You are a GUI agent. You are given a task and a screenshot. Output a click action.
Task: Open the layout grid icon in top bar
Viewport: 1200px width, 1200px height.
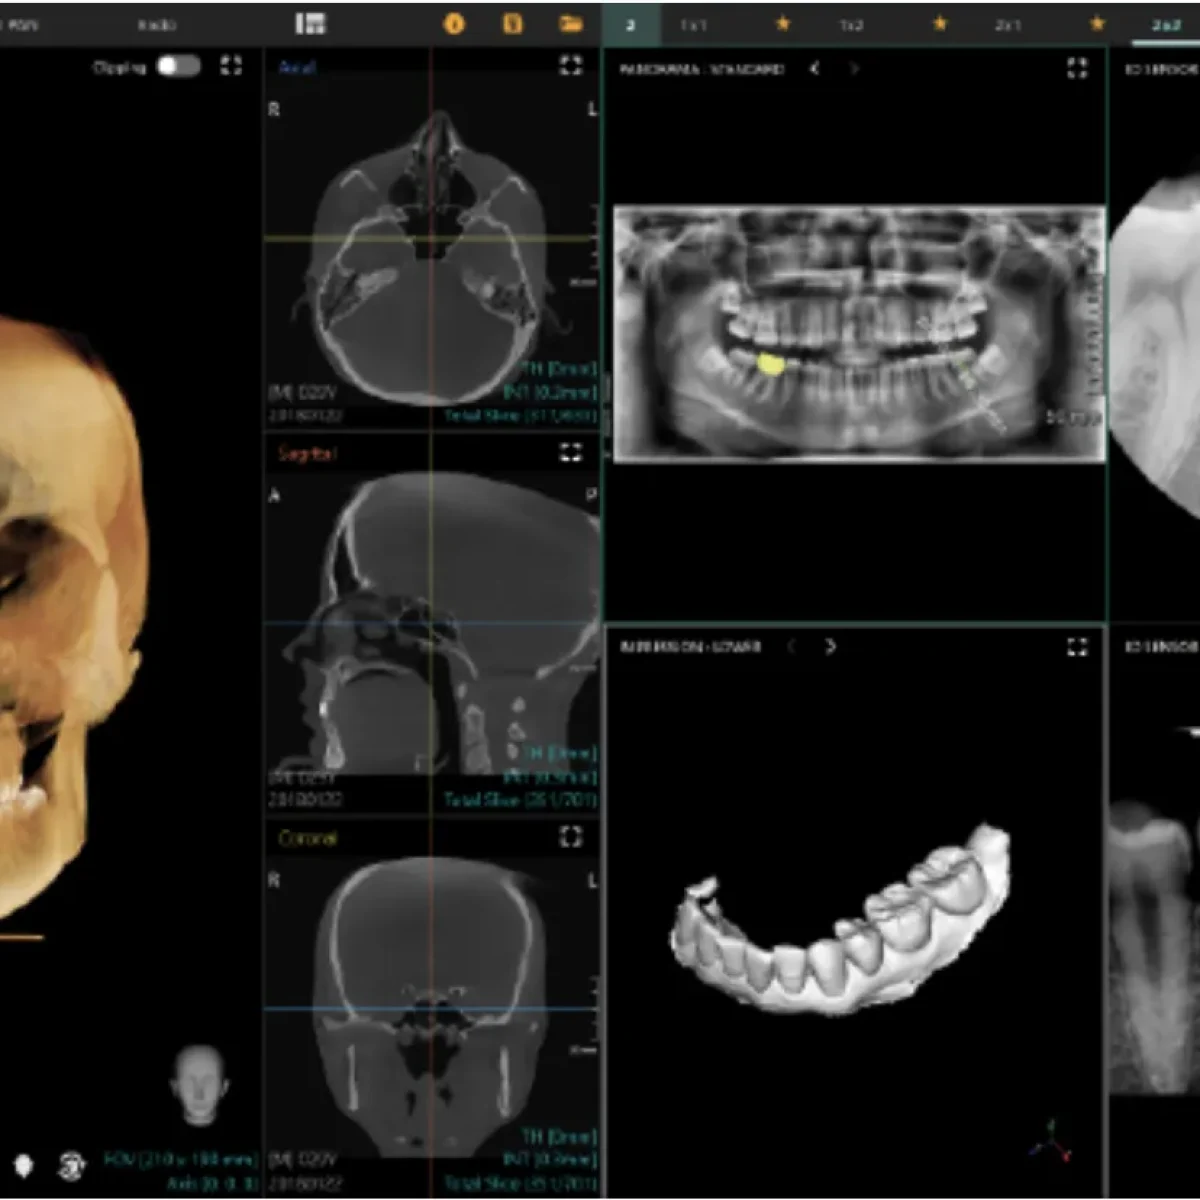coord(310,24)
